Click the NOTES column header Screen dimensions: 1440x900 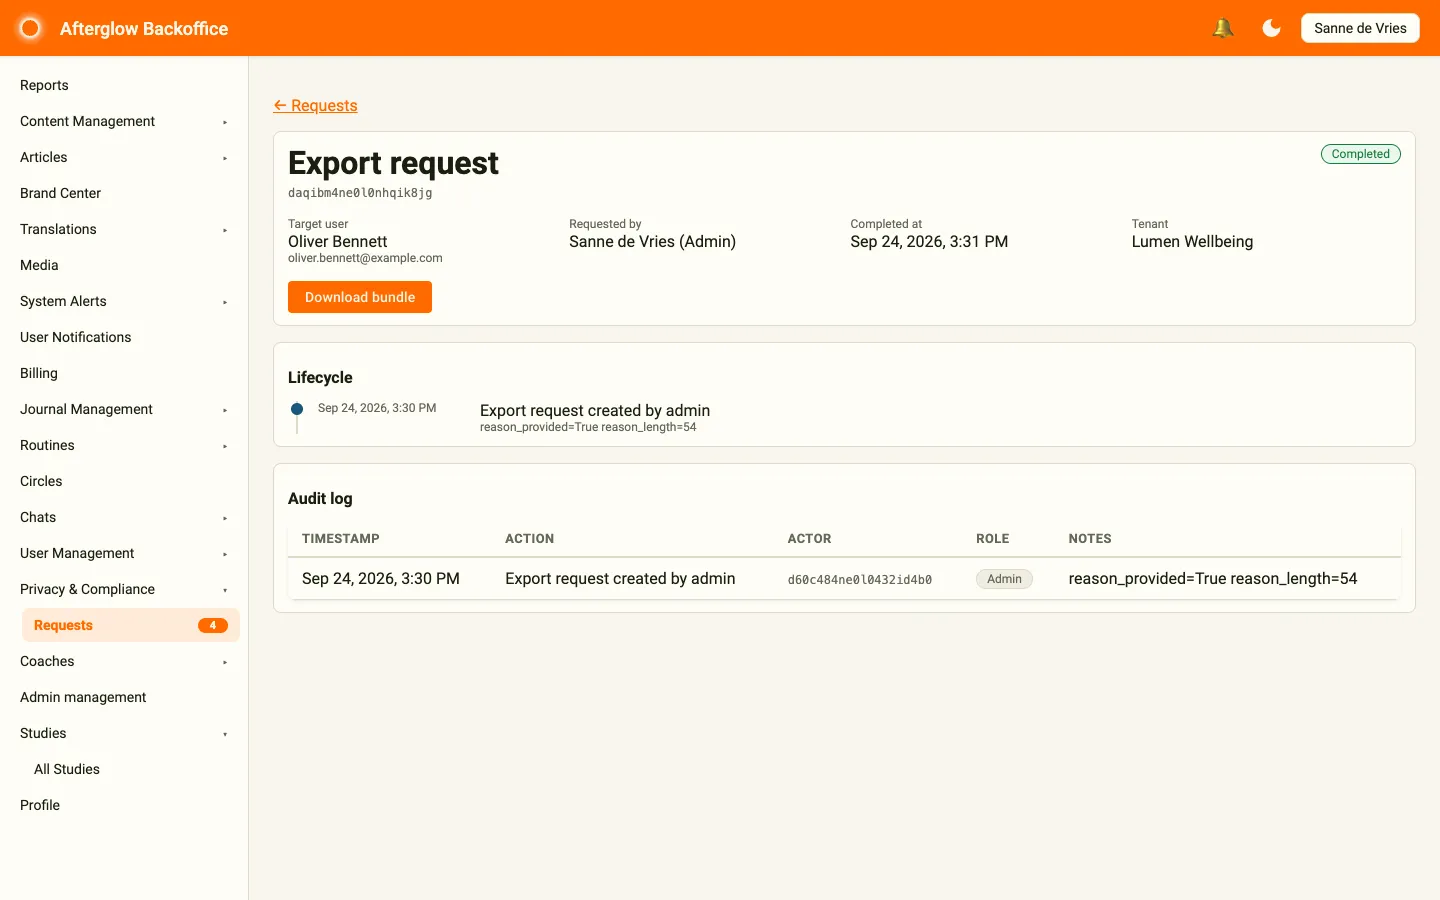coord(1090,538)
